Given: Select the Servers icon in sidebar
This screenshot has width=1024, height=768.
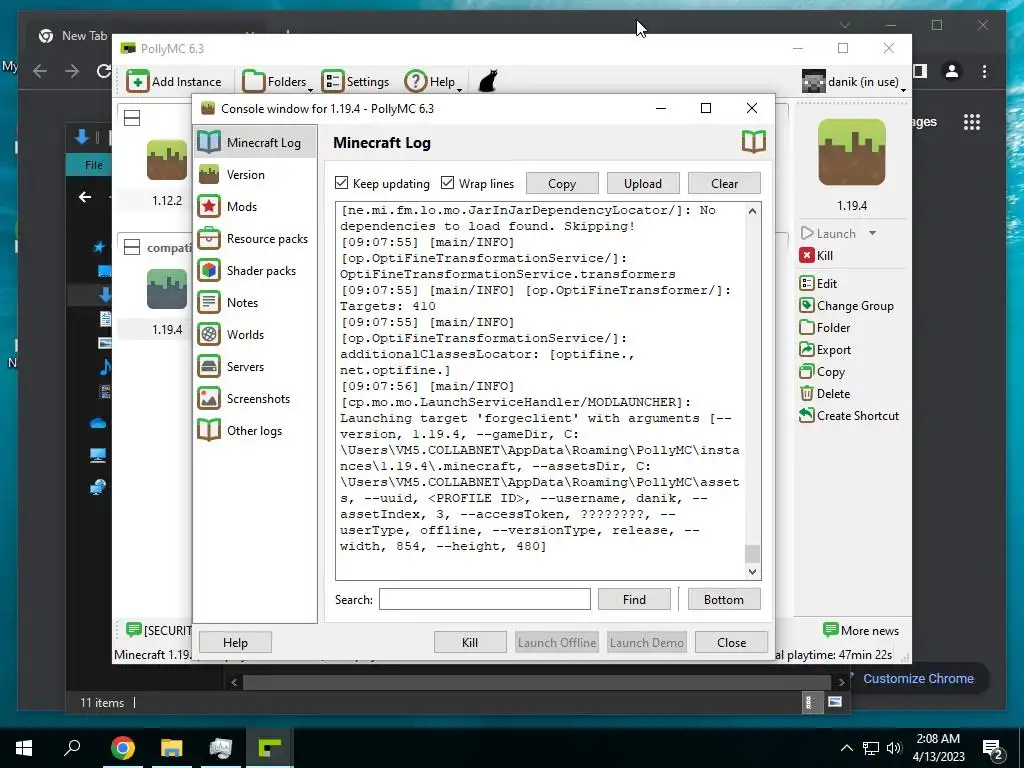Looking at the screenshot, I should (x=209, y=366).
